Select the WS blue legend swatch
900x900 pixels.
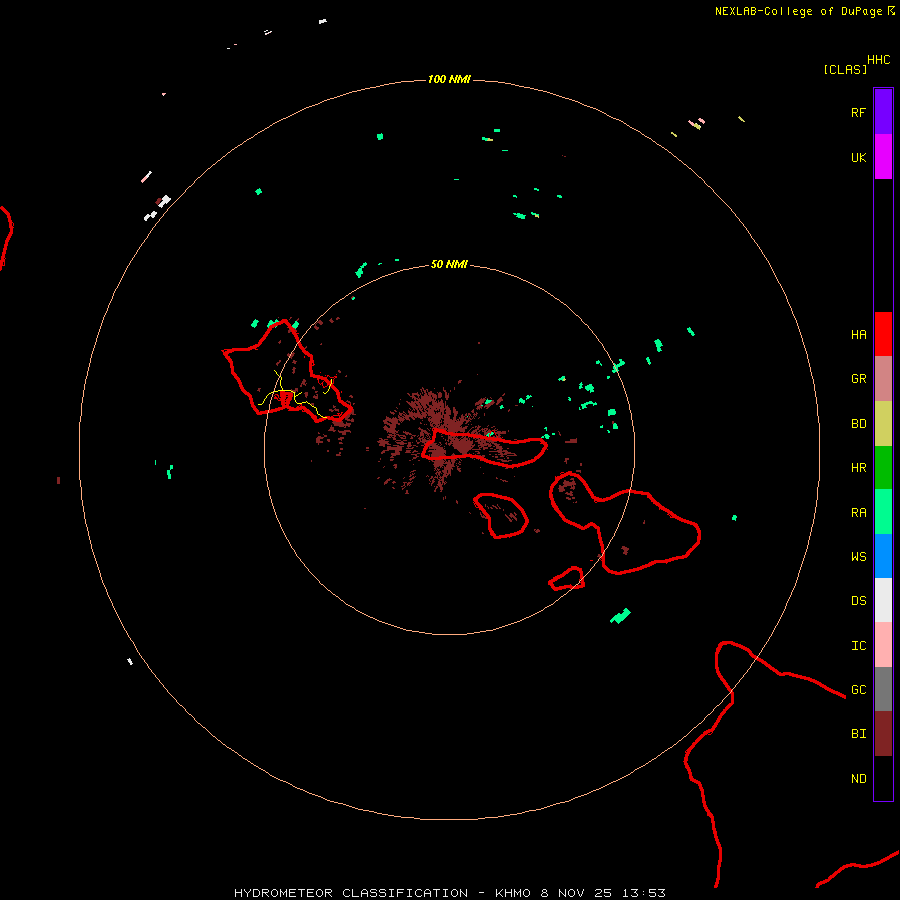[x=883, y=556]
